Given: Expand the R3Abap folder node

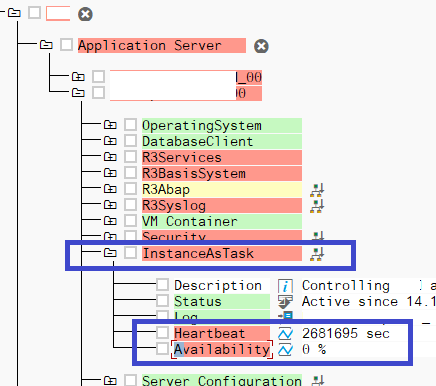Looking at the screenshot, I should tap(110, 189).
